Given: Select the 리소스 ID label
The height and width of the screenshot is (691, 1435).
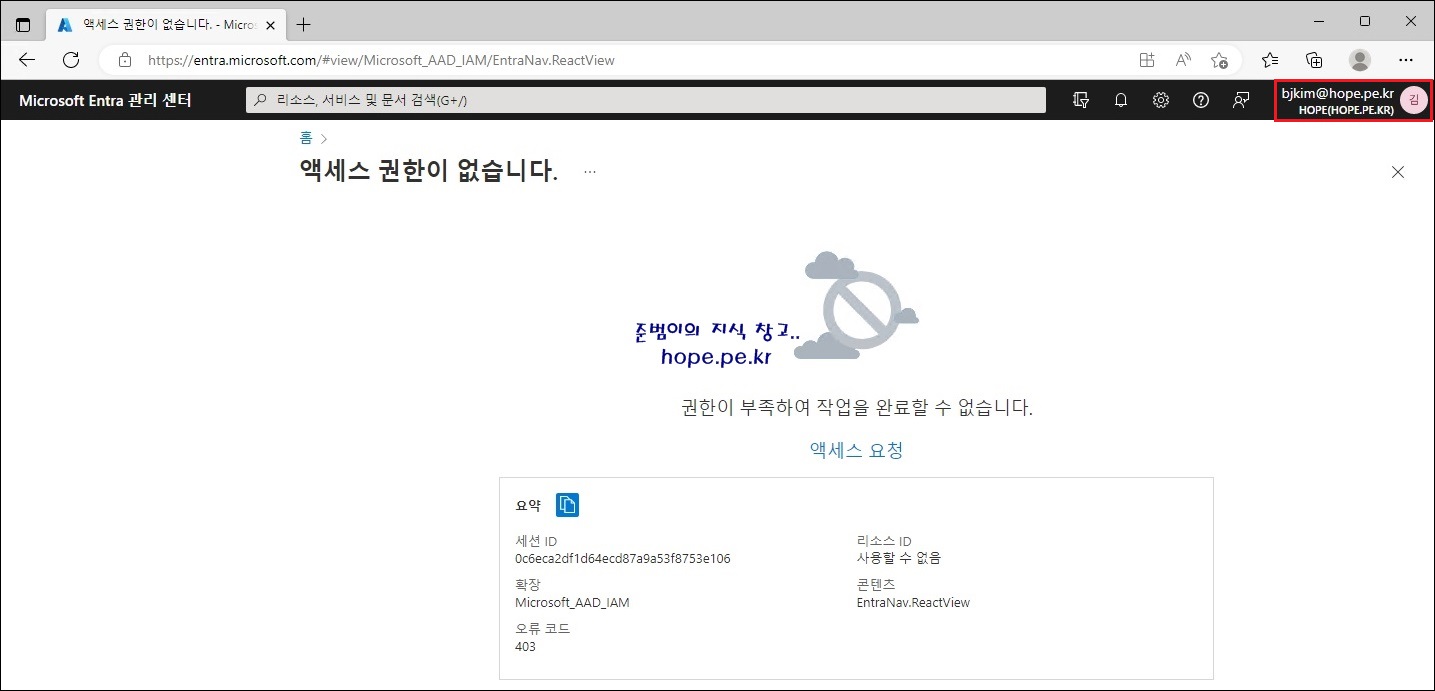Looking at the screenshot, I should 884,541.
